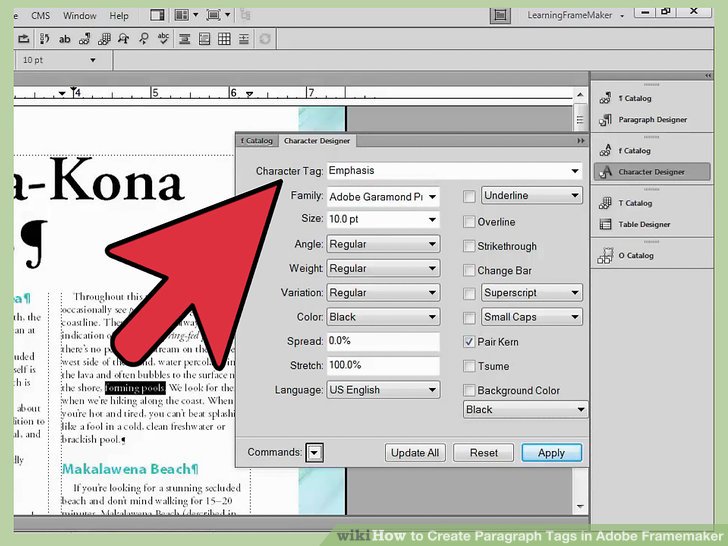Uncheck the Pair Kern checkbox
Viewport: 728px width, 546px height.
[469, 342]
